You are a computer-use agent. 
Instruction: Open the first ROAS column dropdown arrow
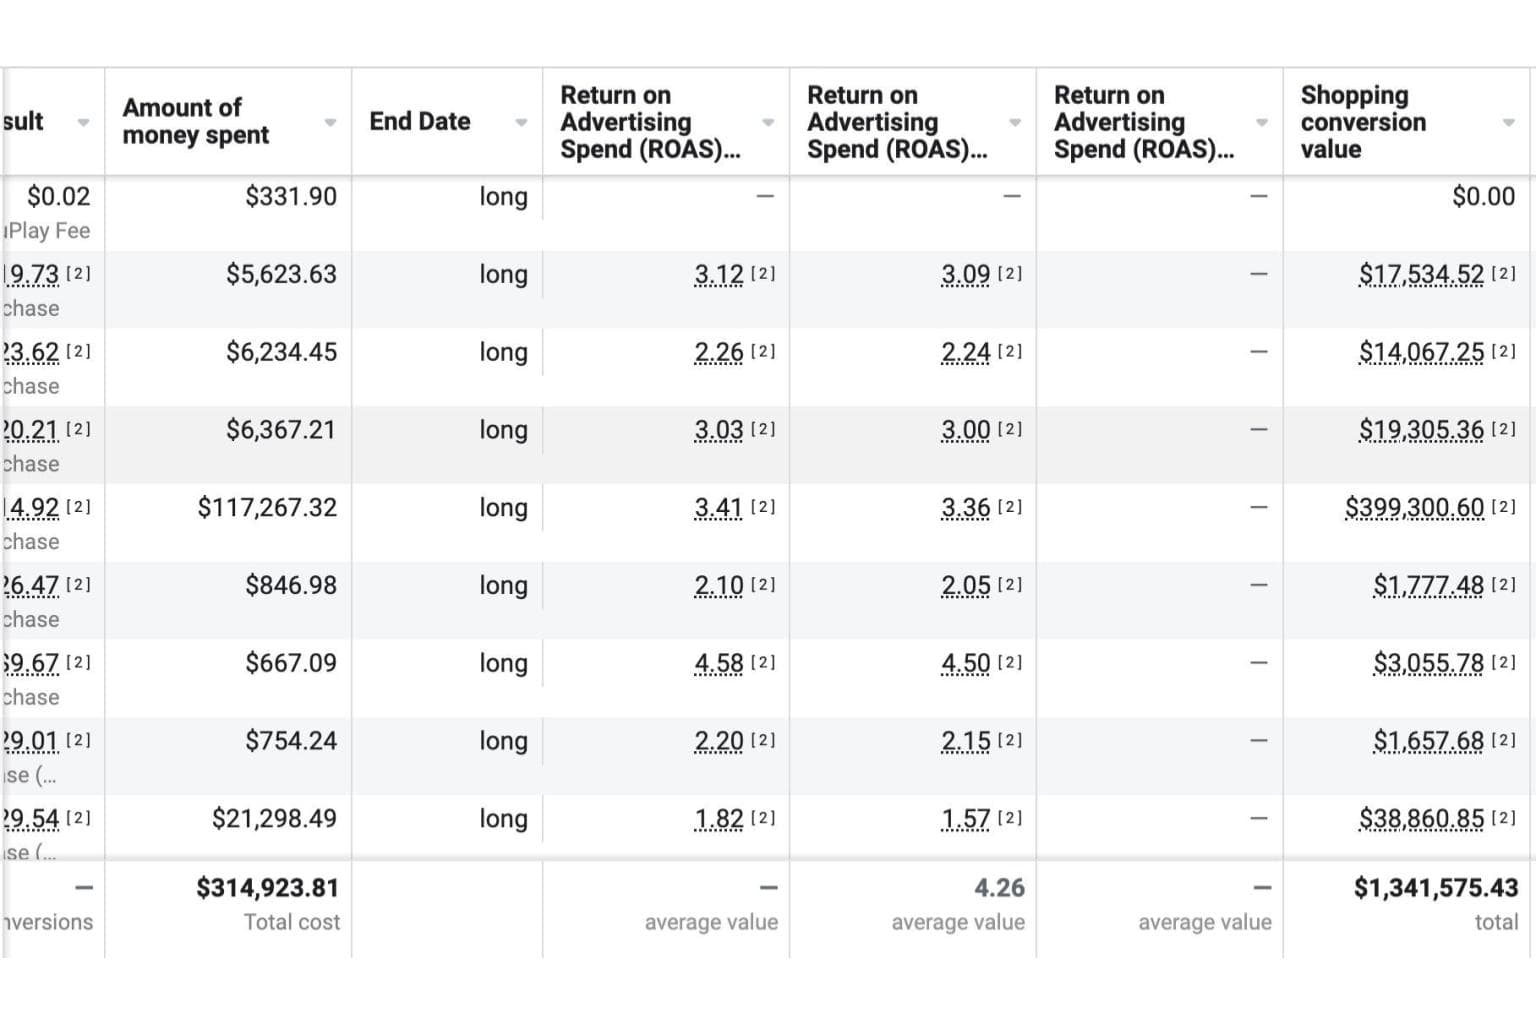(768, 123)
